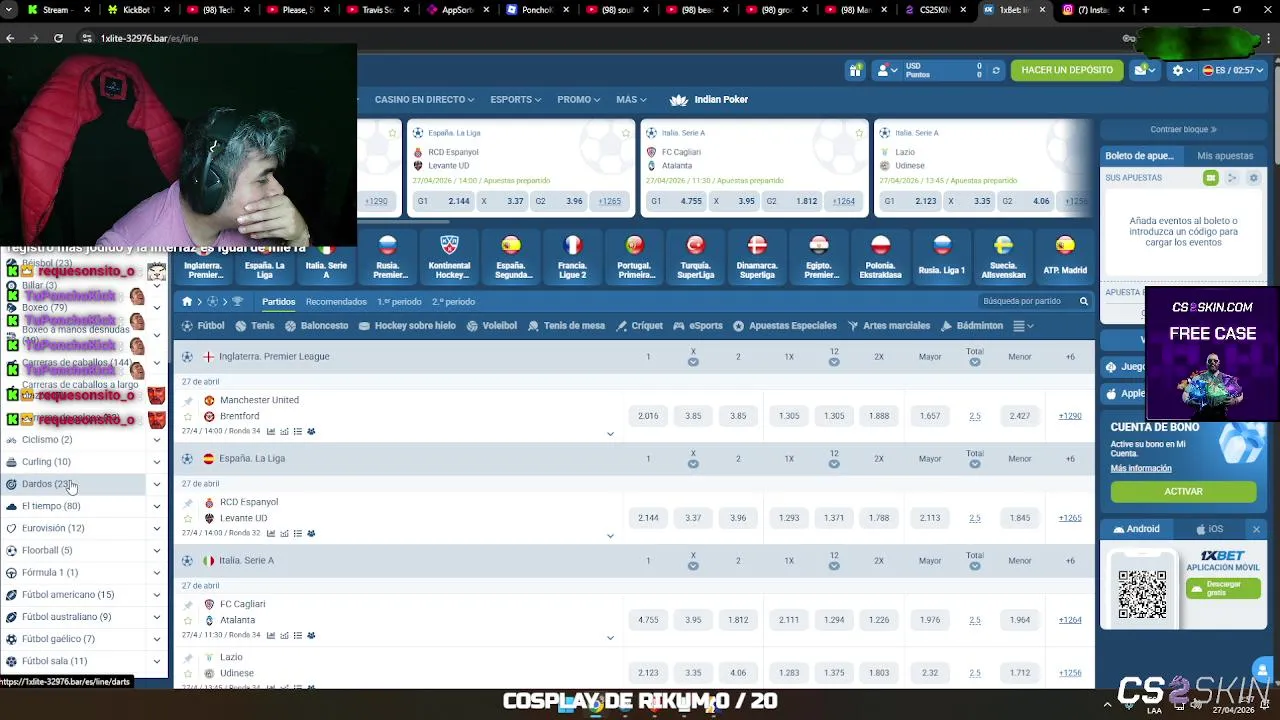Star the Manchester United vs Brentford match

[187, 416]
